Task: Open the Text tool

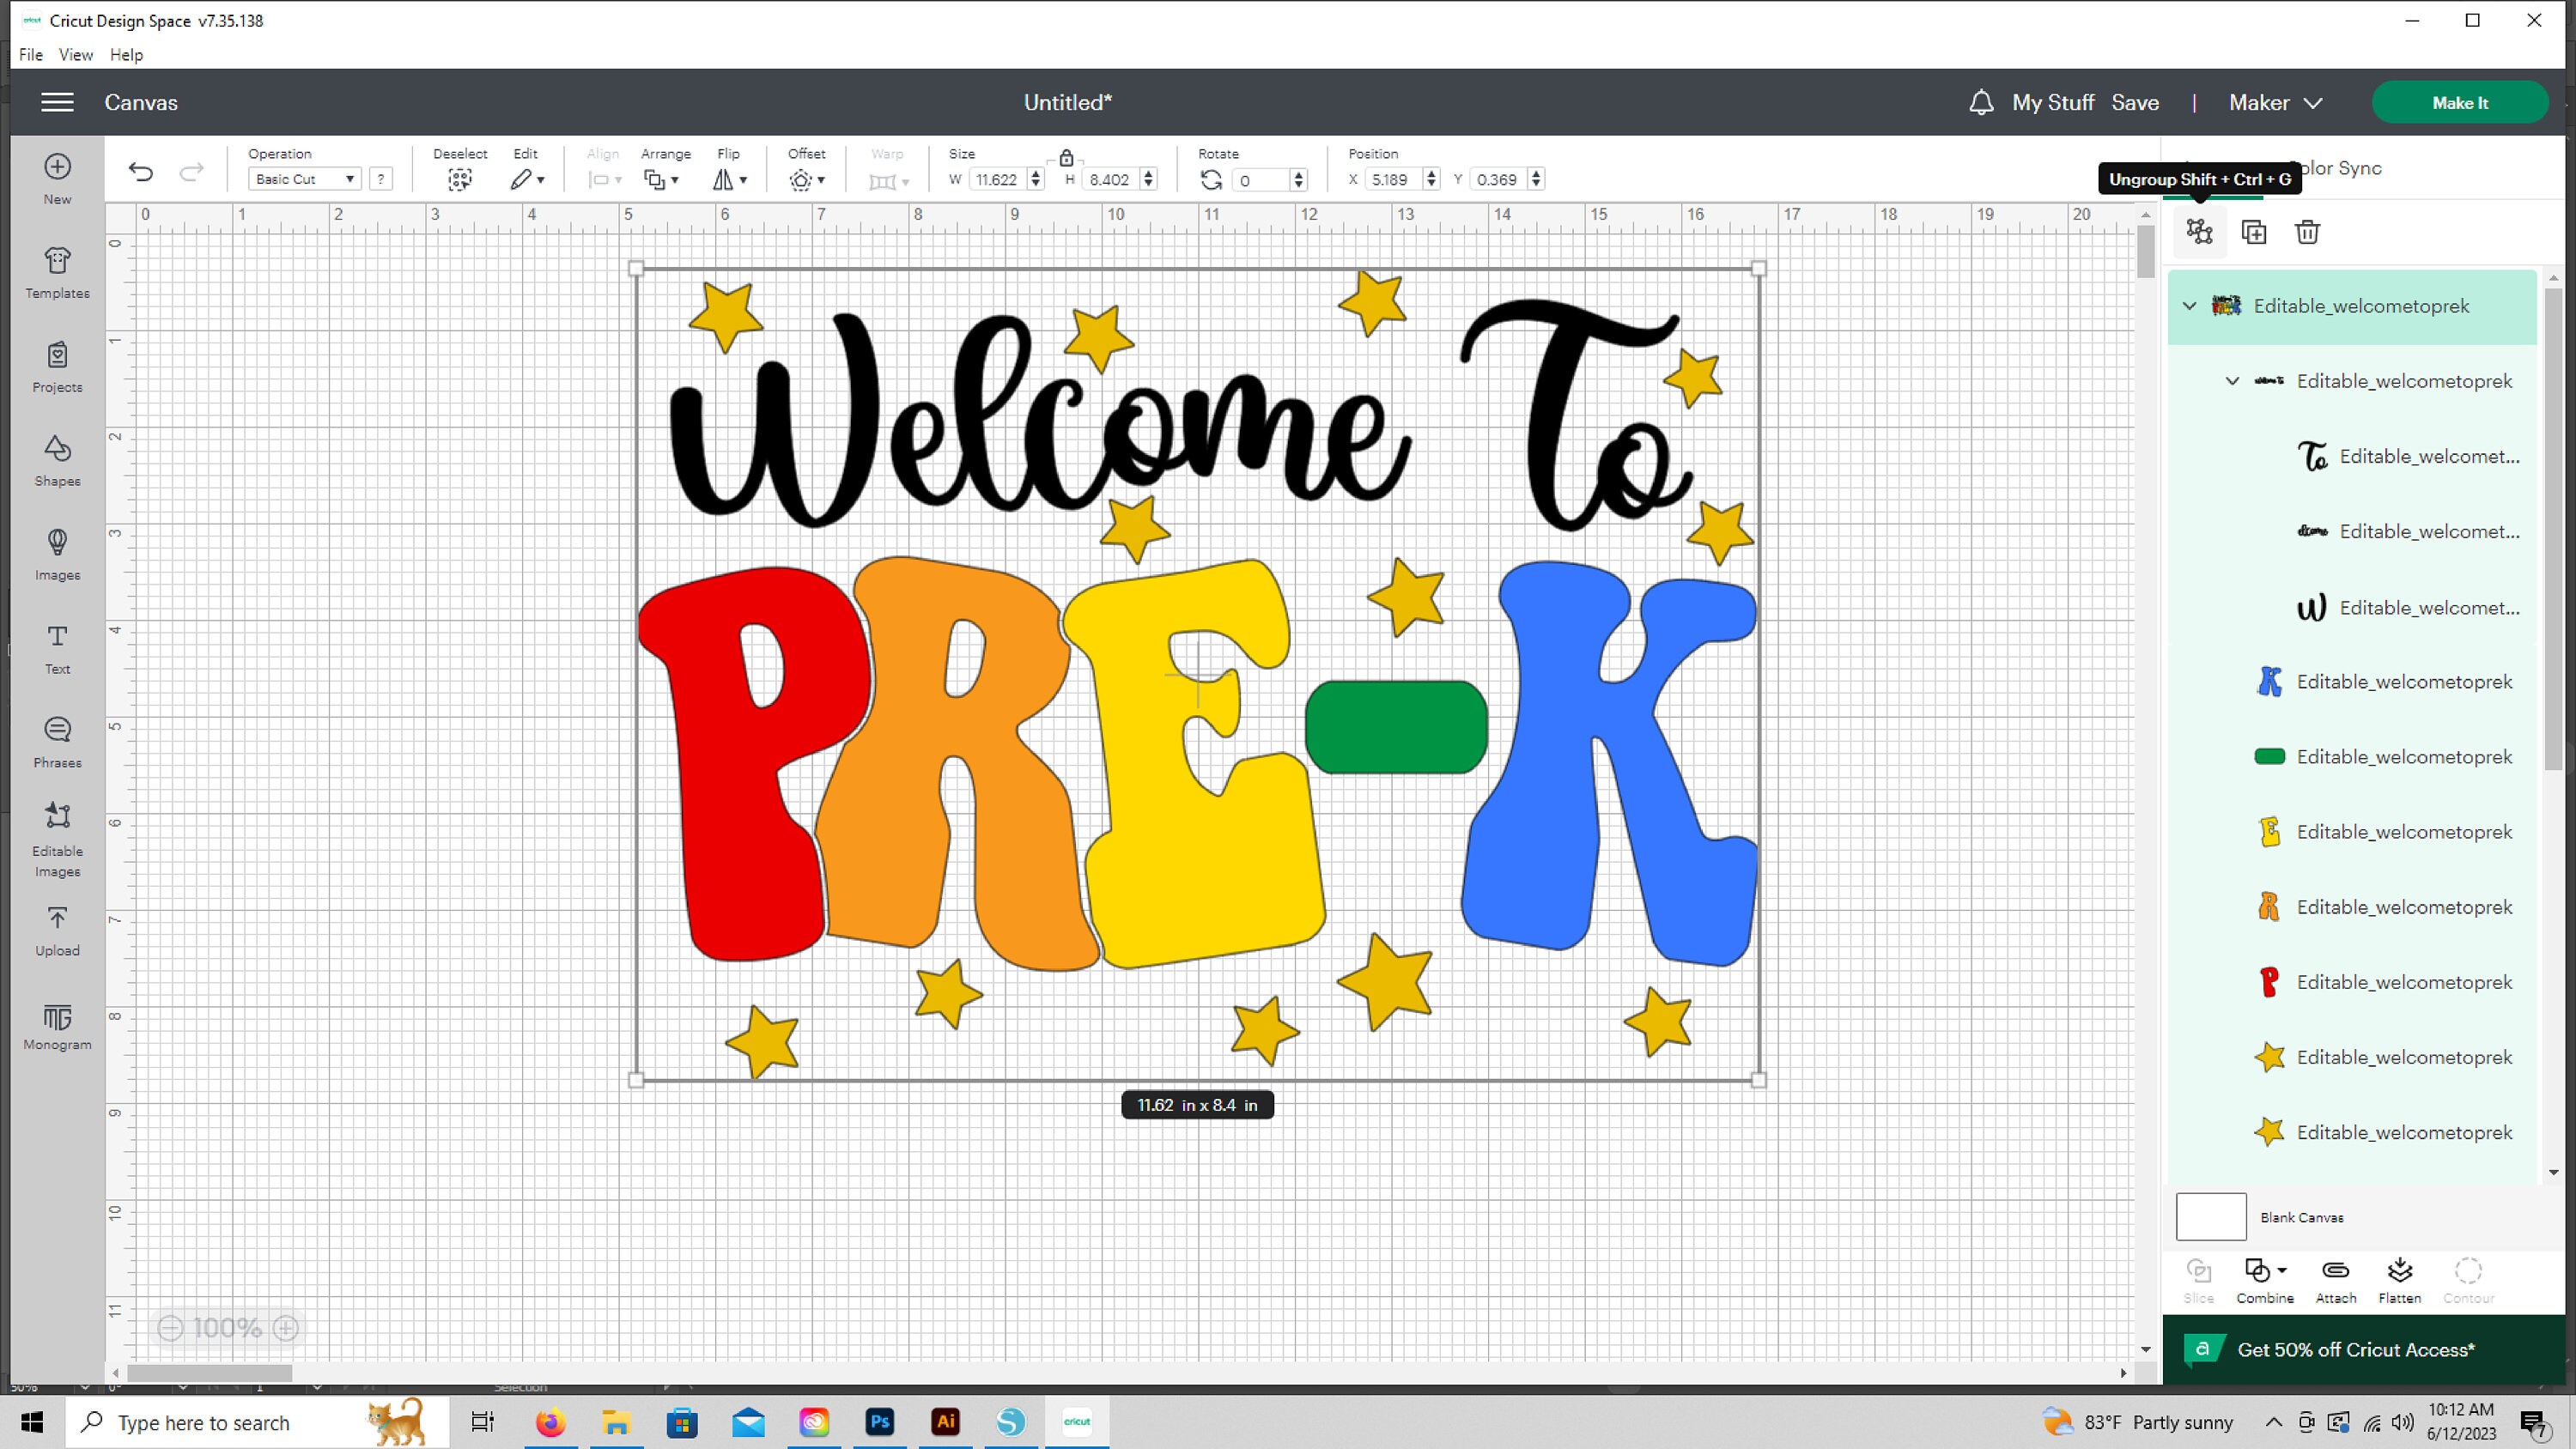Action: click(57, 648)
